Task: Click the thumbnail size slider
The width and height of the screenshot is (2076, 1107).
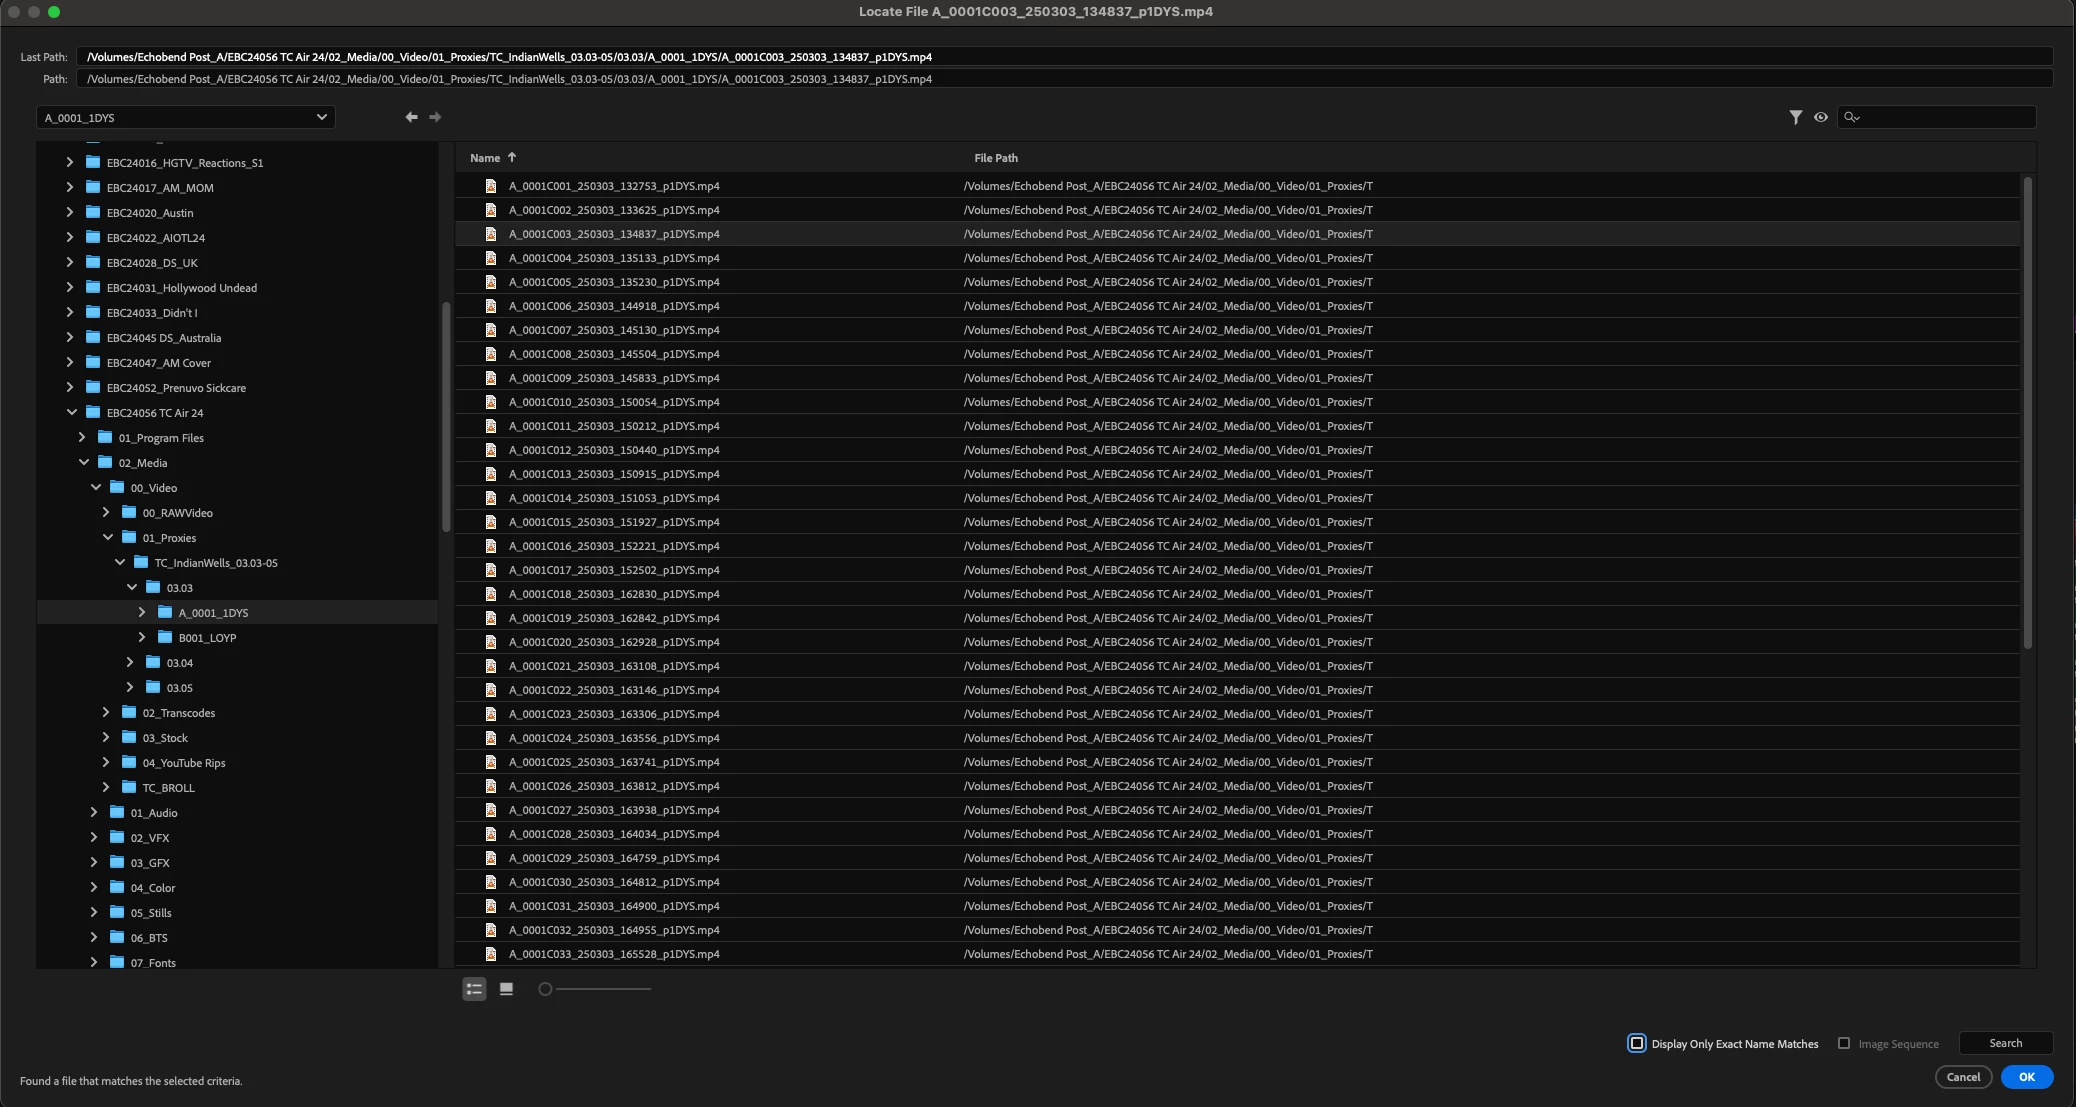Action: (x=545, y=989)
